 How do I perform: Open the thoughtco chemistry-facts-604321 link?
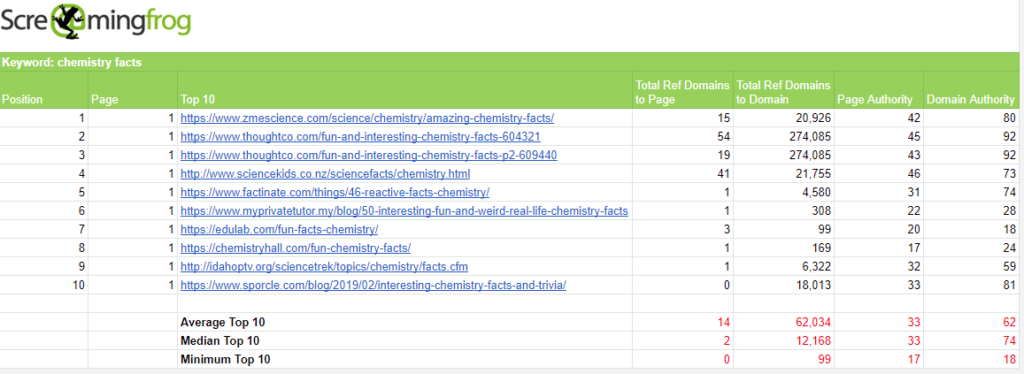tap(360, 136)
